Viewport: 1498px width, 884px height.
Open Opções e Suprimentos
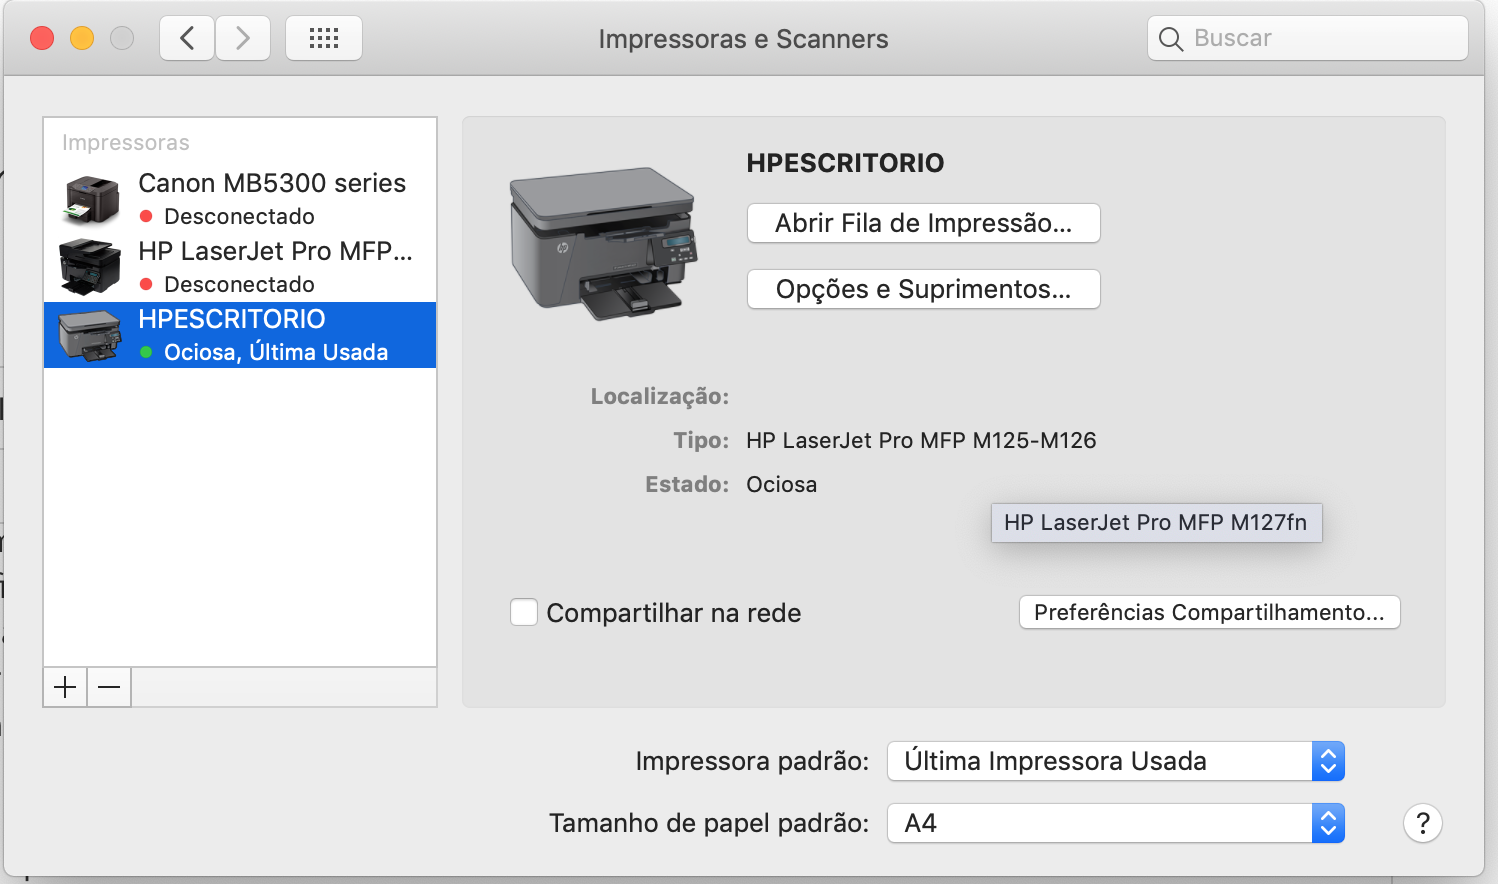(923, 289)
